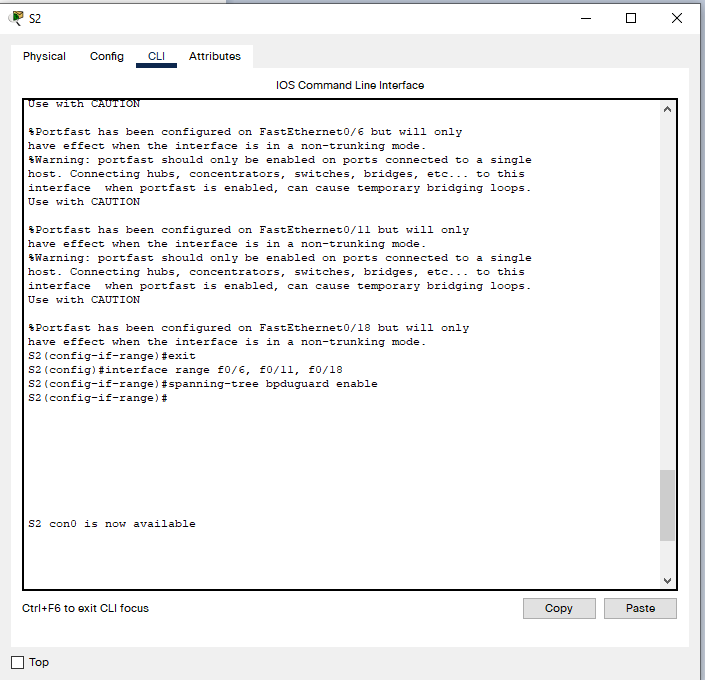705x680 pixels.
Task: Click the Copy button
Action: tap(559, 608)
